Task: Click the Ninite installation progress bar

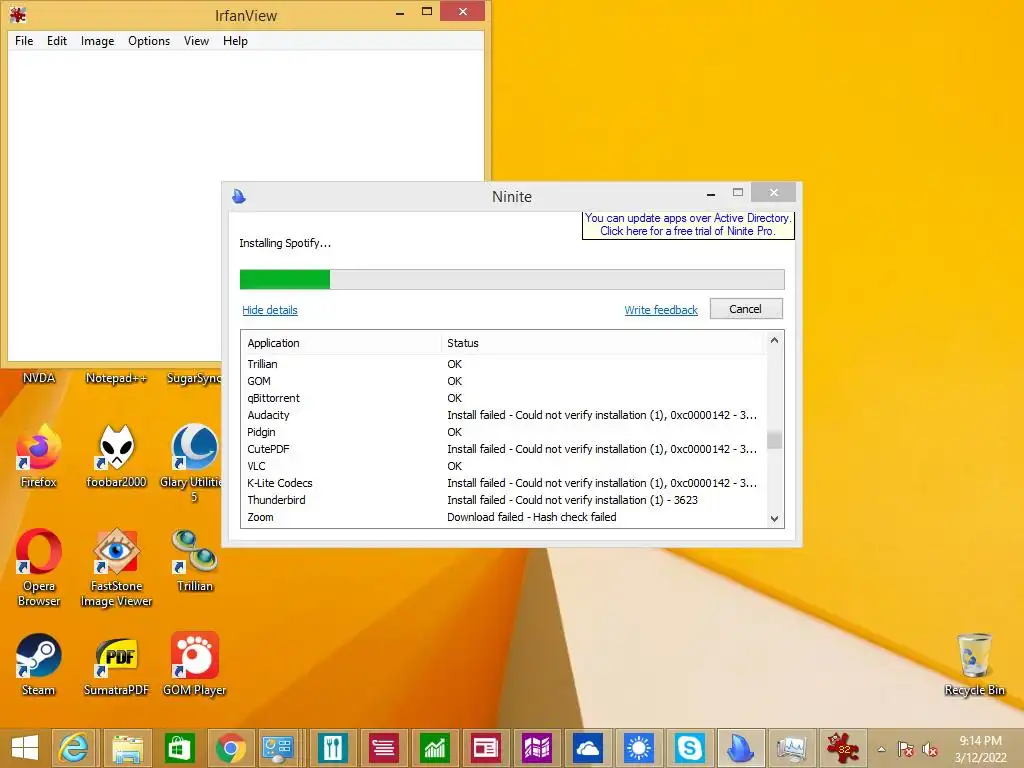Action: tap(512, 279)
